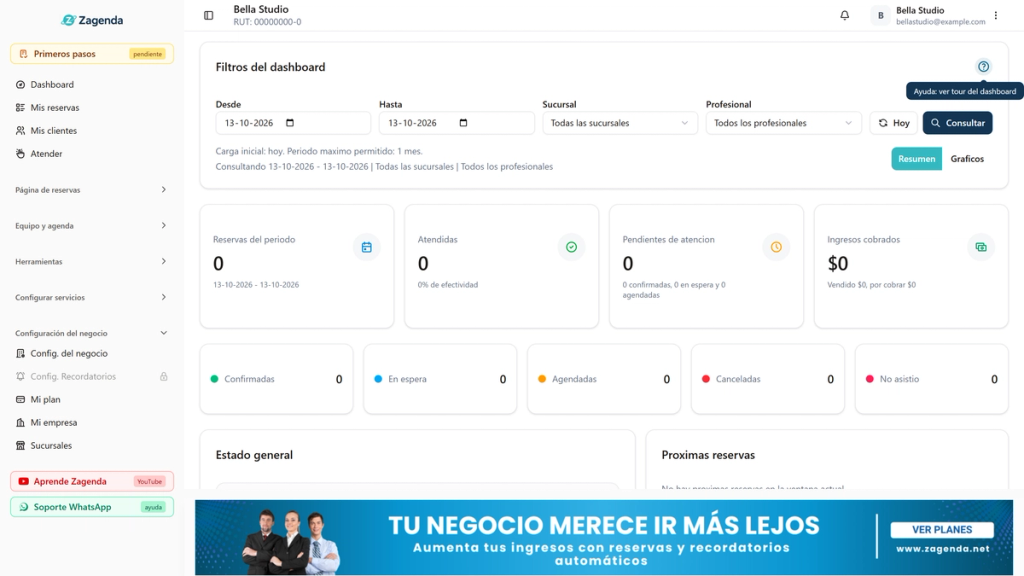
Task: Click the calendar icon in Reservas del periodo
Action: pyautogui.click(x=366, y=247)
